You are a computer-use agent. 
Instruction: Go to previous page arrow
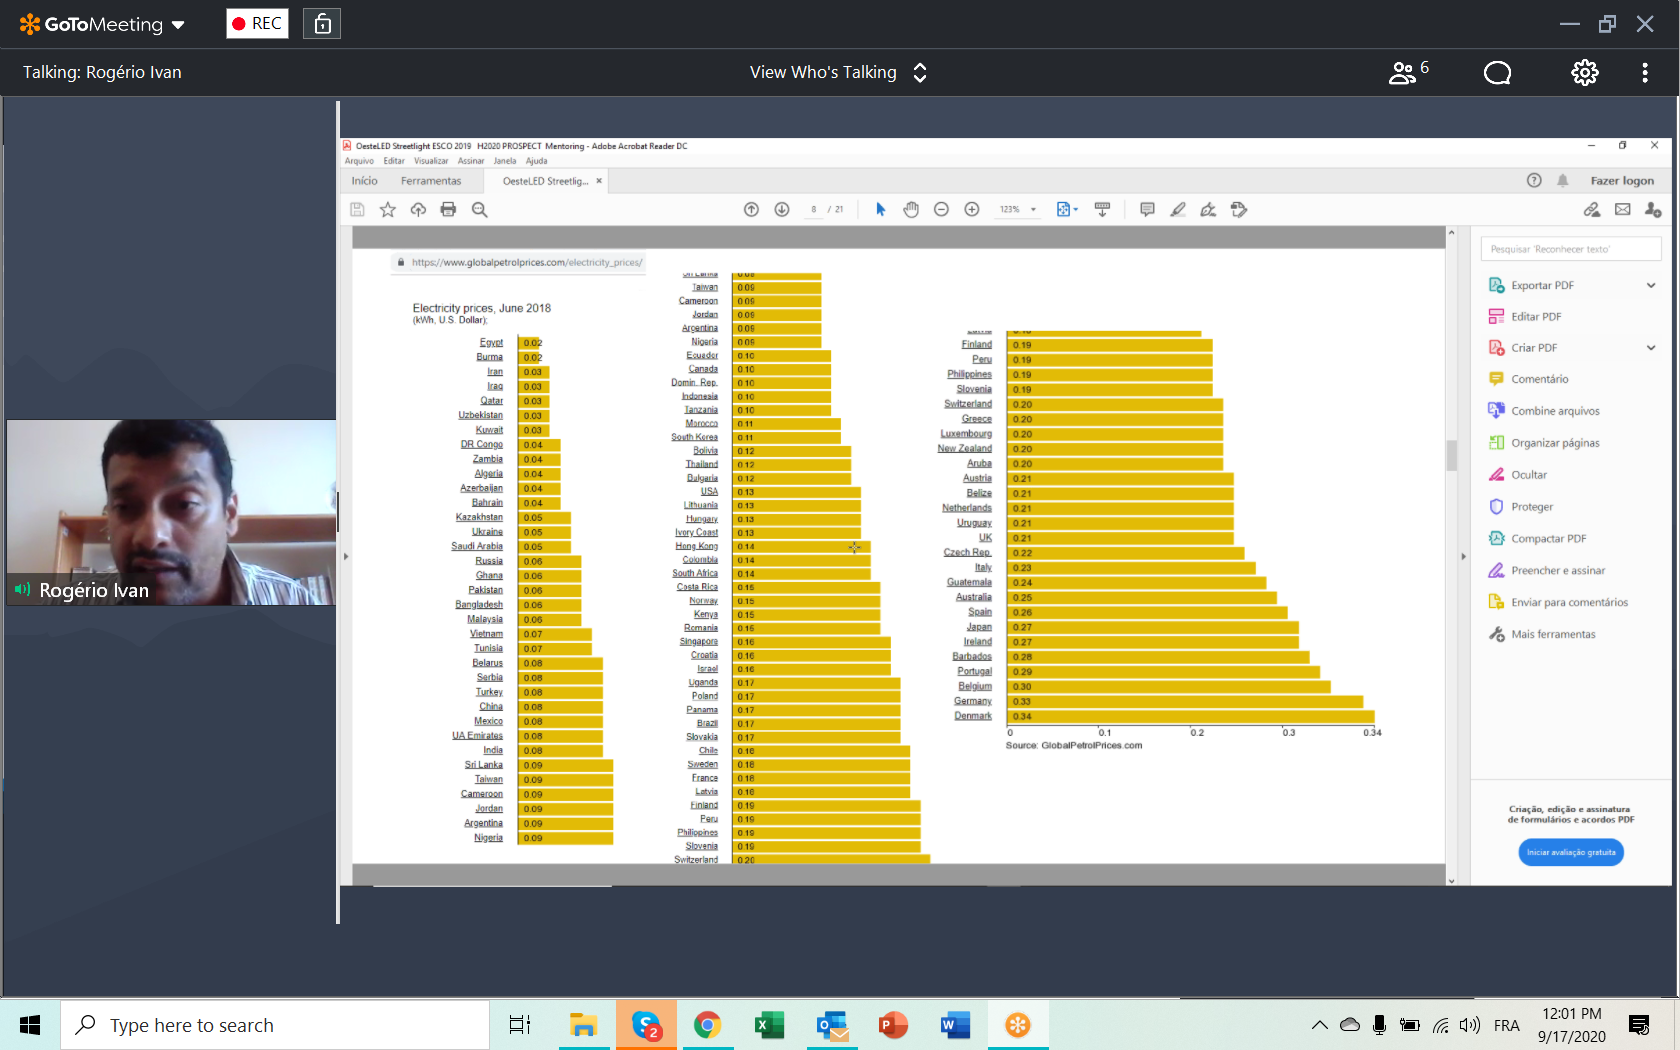coord(751,209)
